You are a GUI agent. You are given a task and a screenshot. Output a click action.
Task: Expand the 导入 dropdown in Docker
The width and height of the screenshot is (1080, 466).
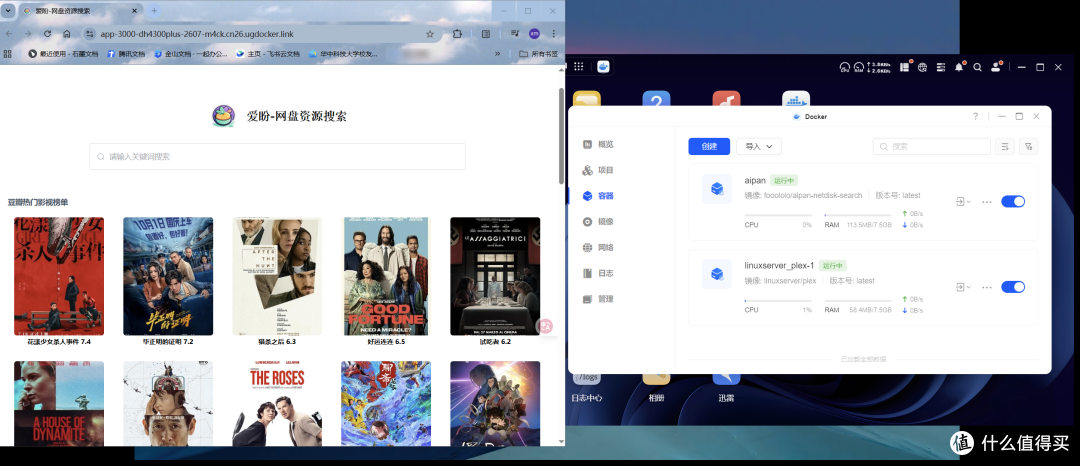[x=759, y=147]
